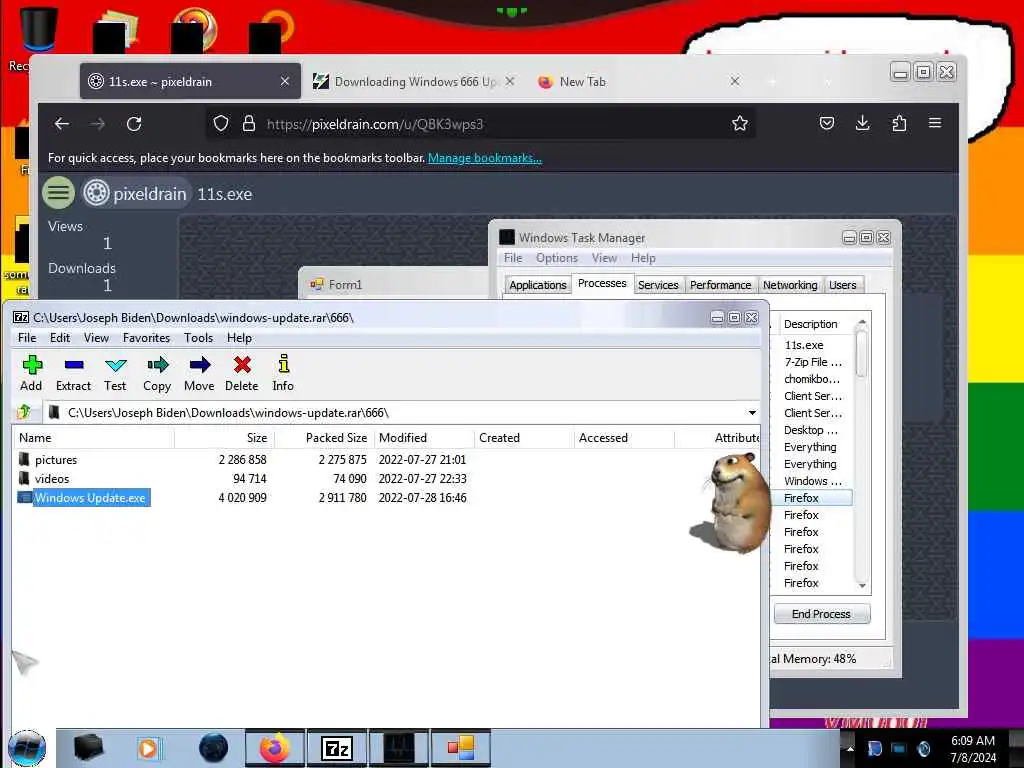Open the 7-Zip Help menu
The height and width of the screenshot is (768, 1024).
pyautogui.click(x=239, y=338)
